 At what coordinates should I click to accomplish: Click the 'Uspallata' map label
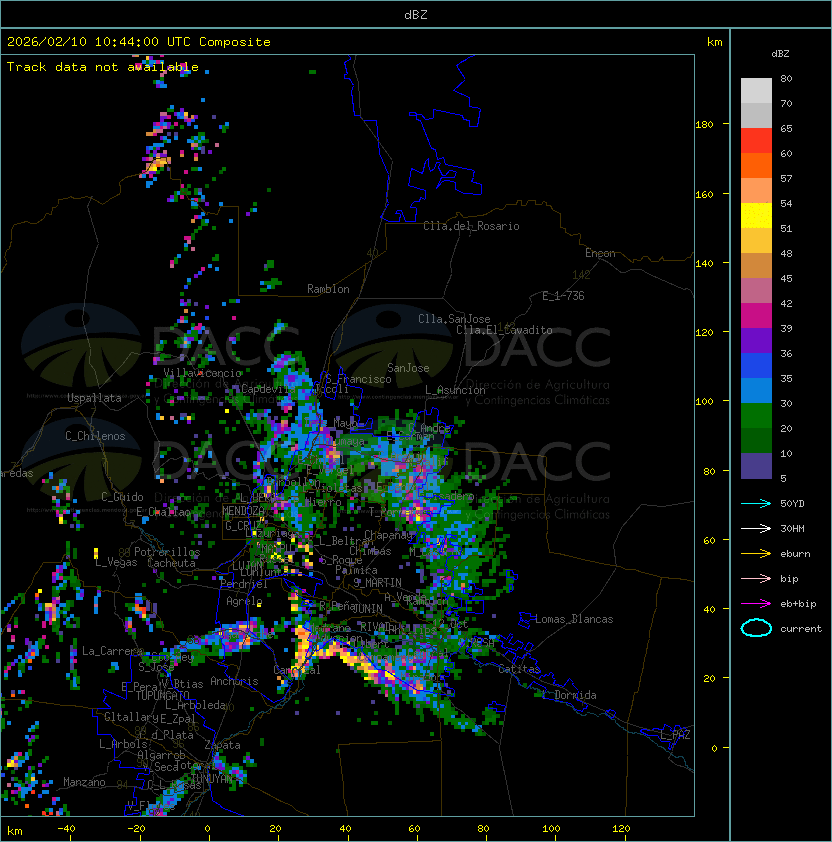(94, 398)
